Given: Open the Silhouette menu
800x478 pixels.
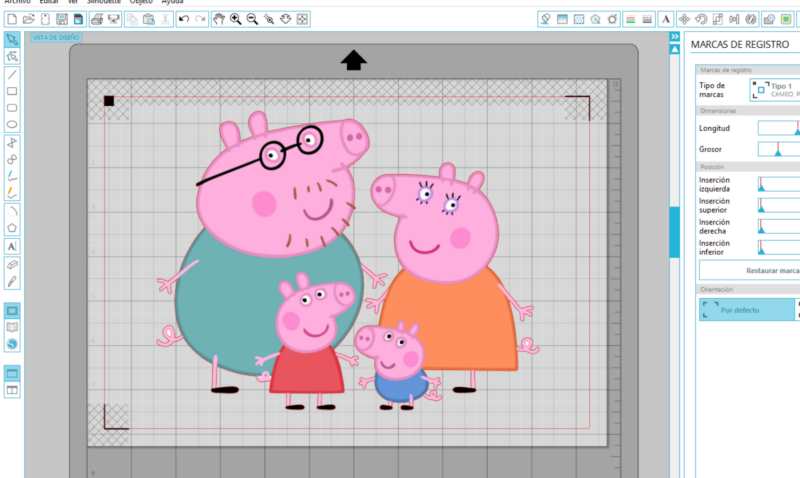Looking at the screenshot, I should [104, 2].
